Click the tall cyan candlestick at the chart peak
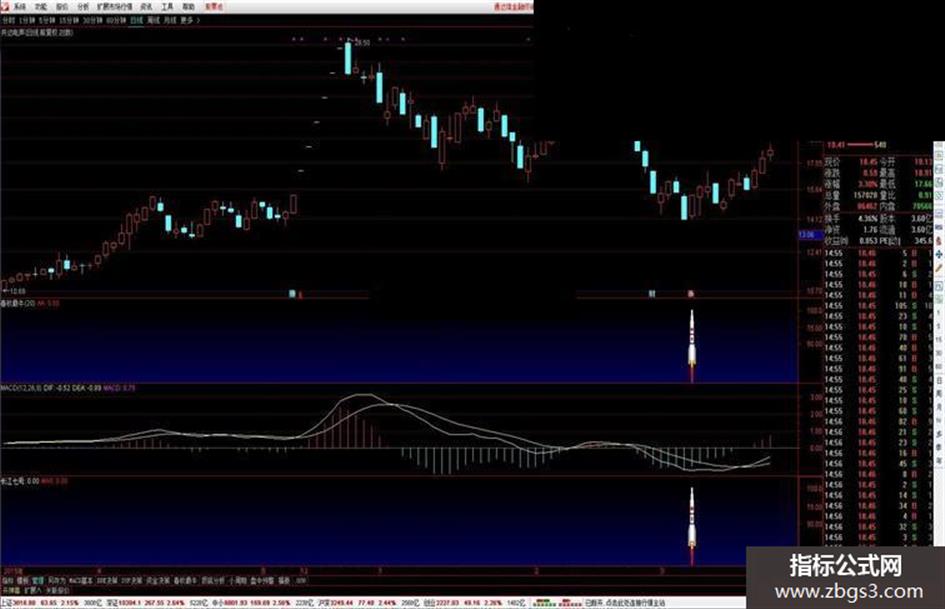The height and width of the screenshot is (609, 945). 348,58
